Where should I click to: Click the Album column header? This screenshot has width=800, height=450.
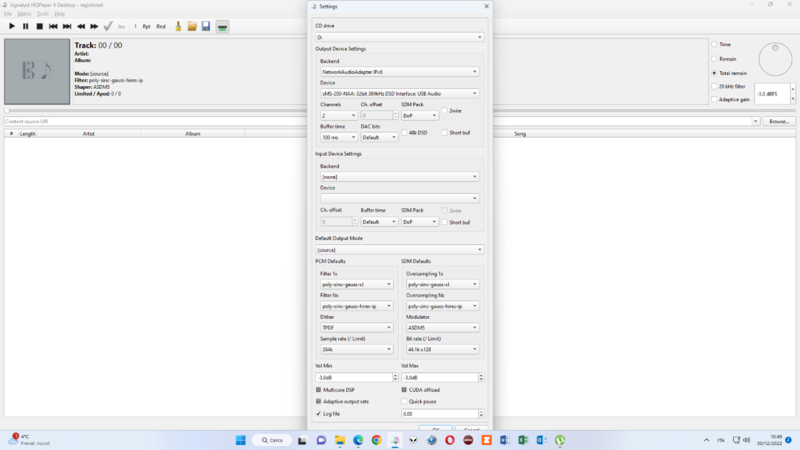tap(193, 134)
